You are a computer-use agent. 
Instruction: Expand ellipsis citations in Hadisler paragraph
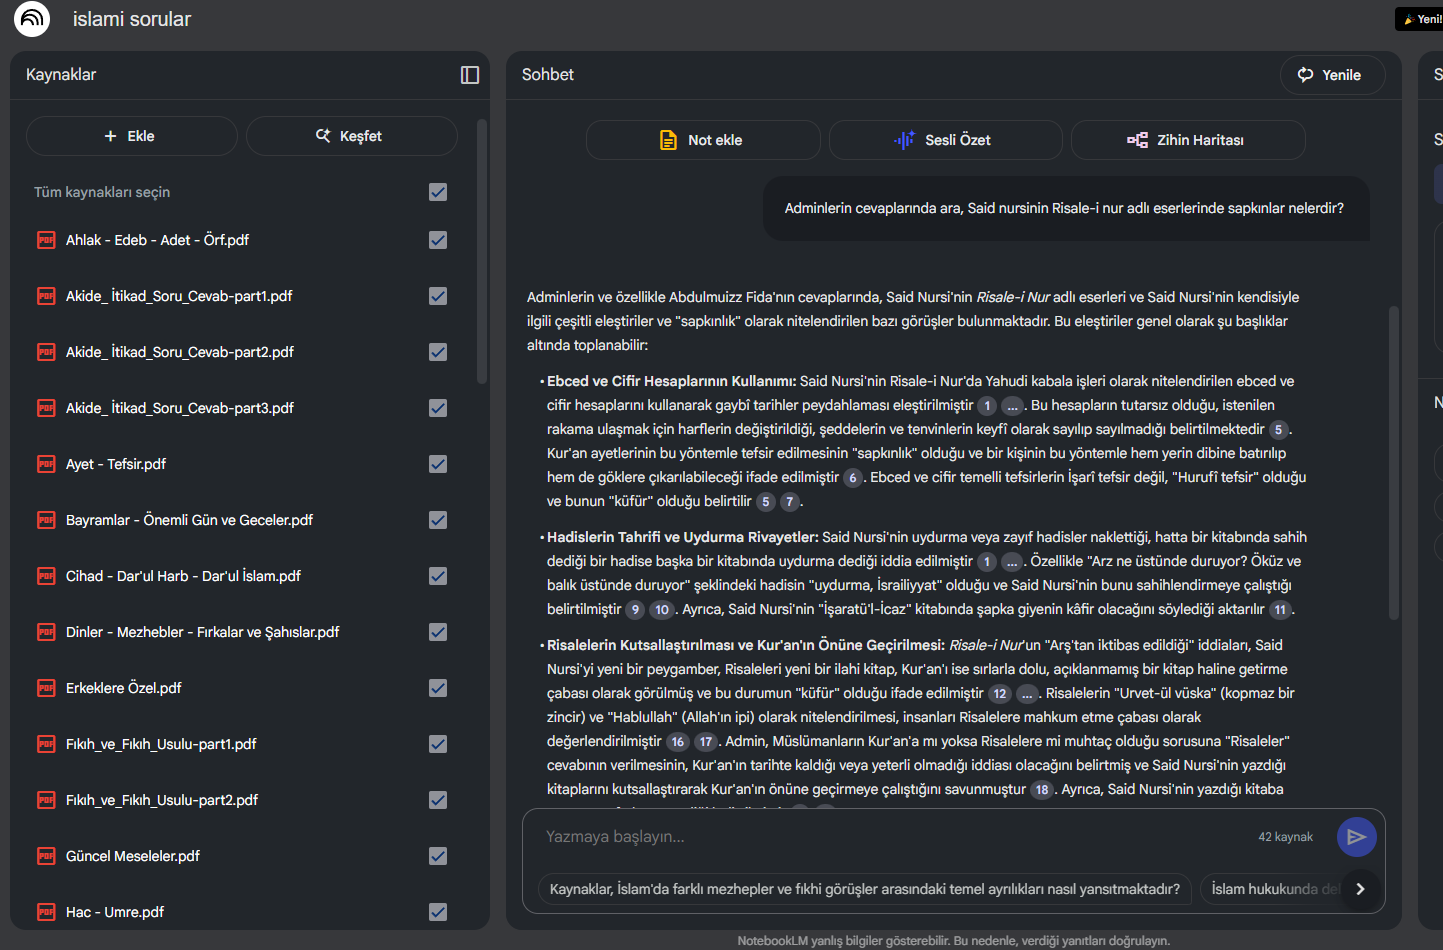click(x=1013, y=562)
